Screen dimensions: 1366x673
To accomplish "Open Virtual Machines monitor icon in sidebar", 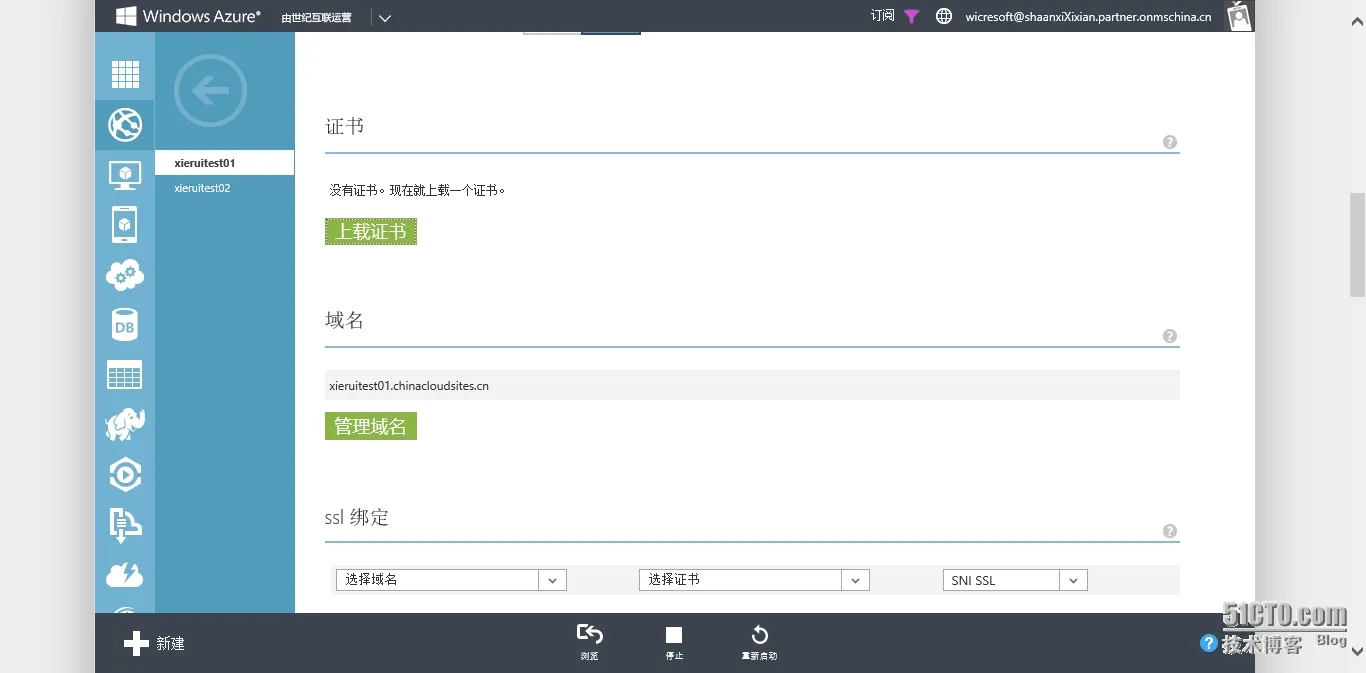I will [x=125, y=175].
